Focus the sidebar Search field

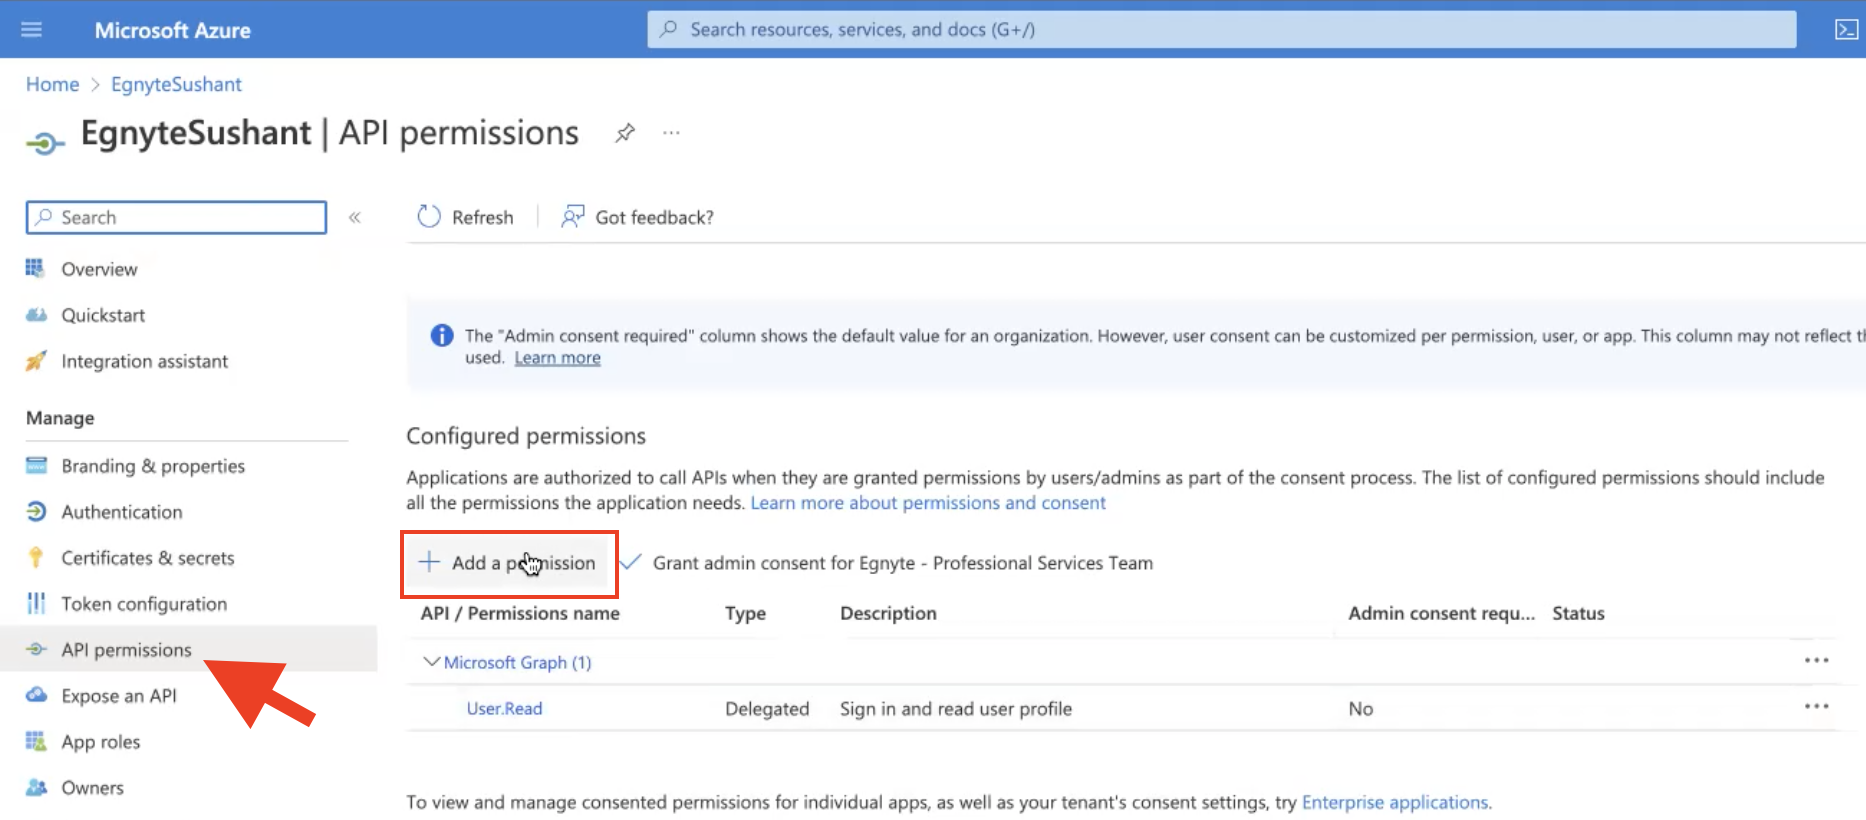176,217
